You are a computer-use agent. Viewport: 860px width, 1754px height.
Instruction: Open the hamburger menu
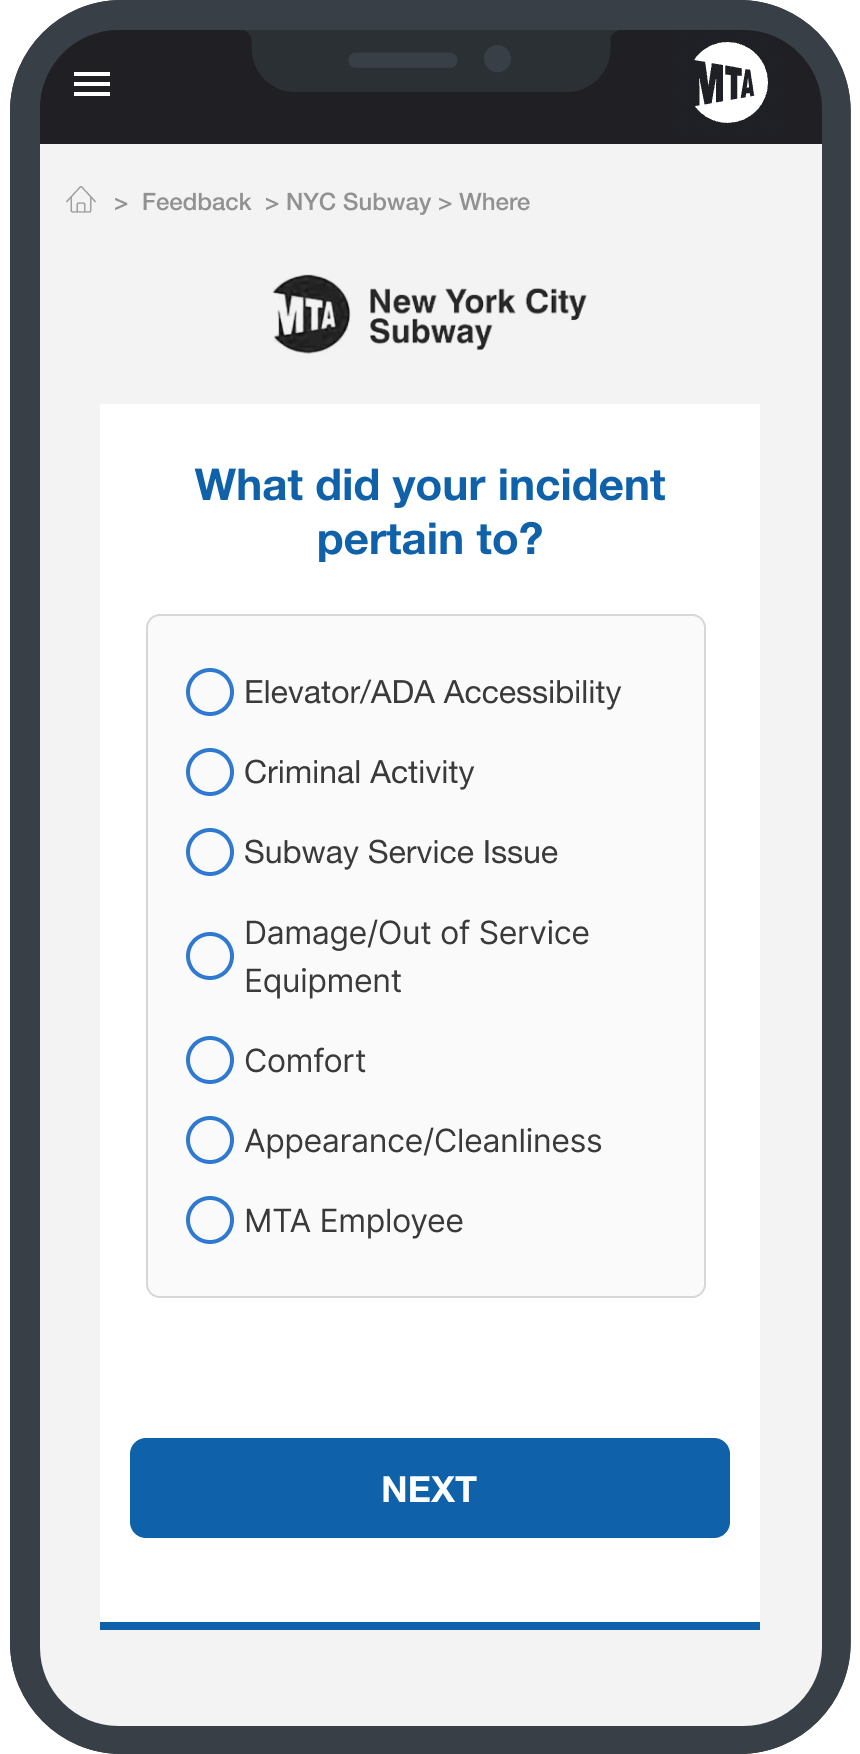92,85
